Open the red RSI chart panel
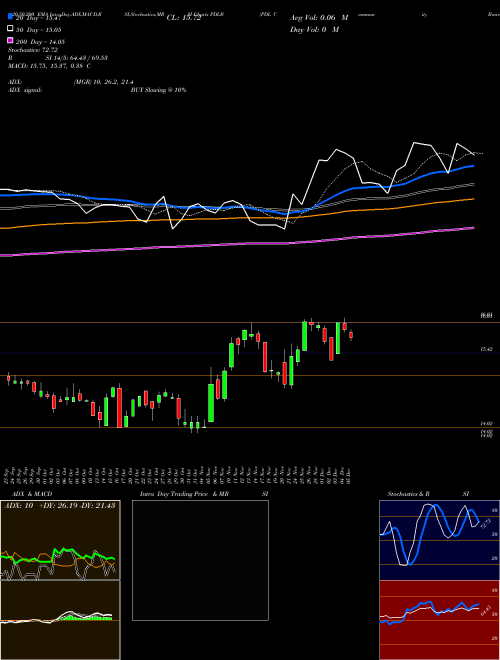Viewport: 500px width, 660px height. pos(439,620)
